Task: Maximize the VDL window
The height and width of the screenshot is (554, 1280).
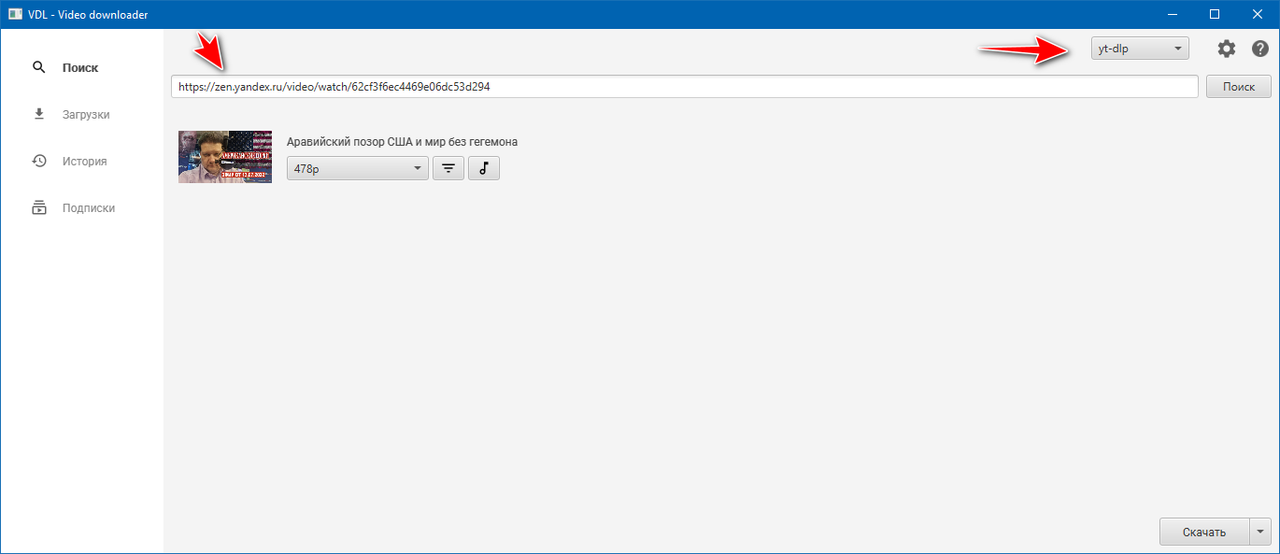Action: pyautogui.click(x=1214, y=14)
